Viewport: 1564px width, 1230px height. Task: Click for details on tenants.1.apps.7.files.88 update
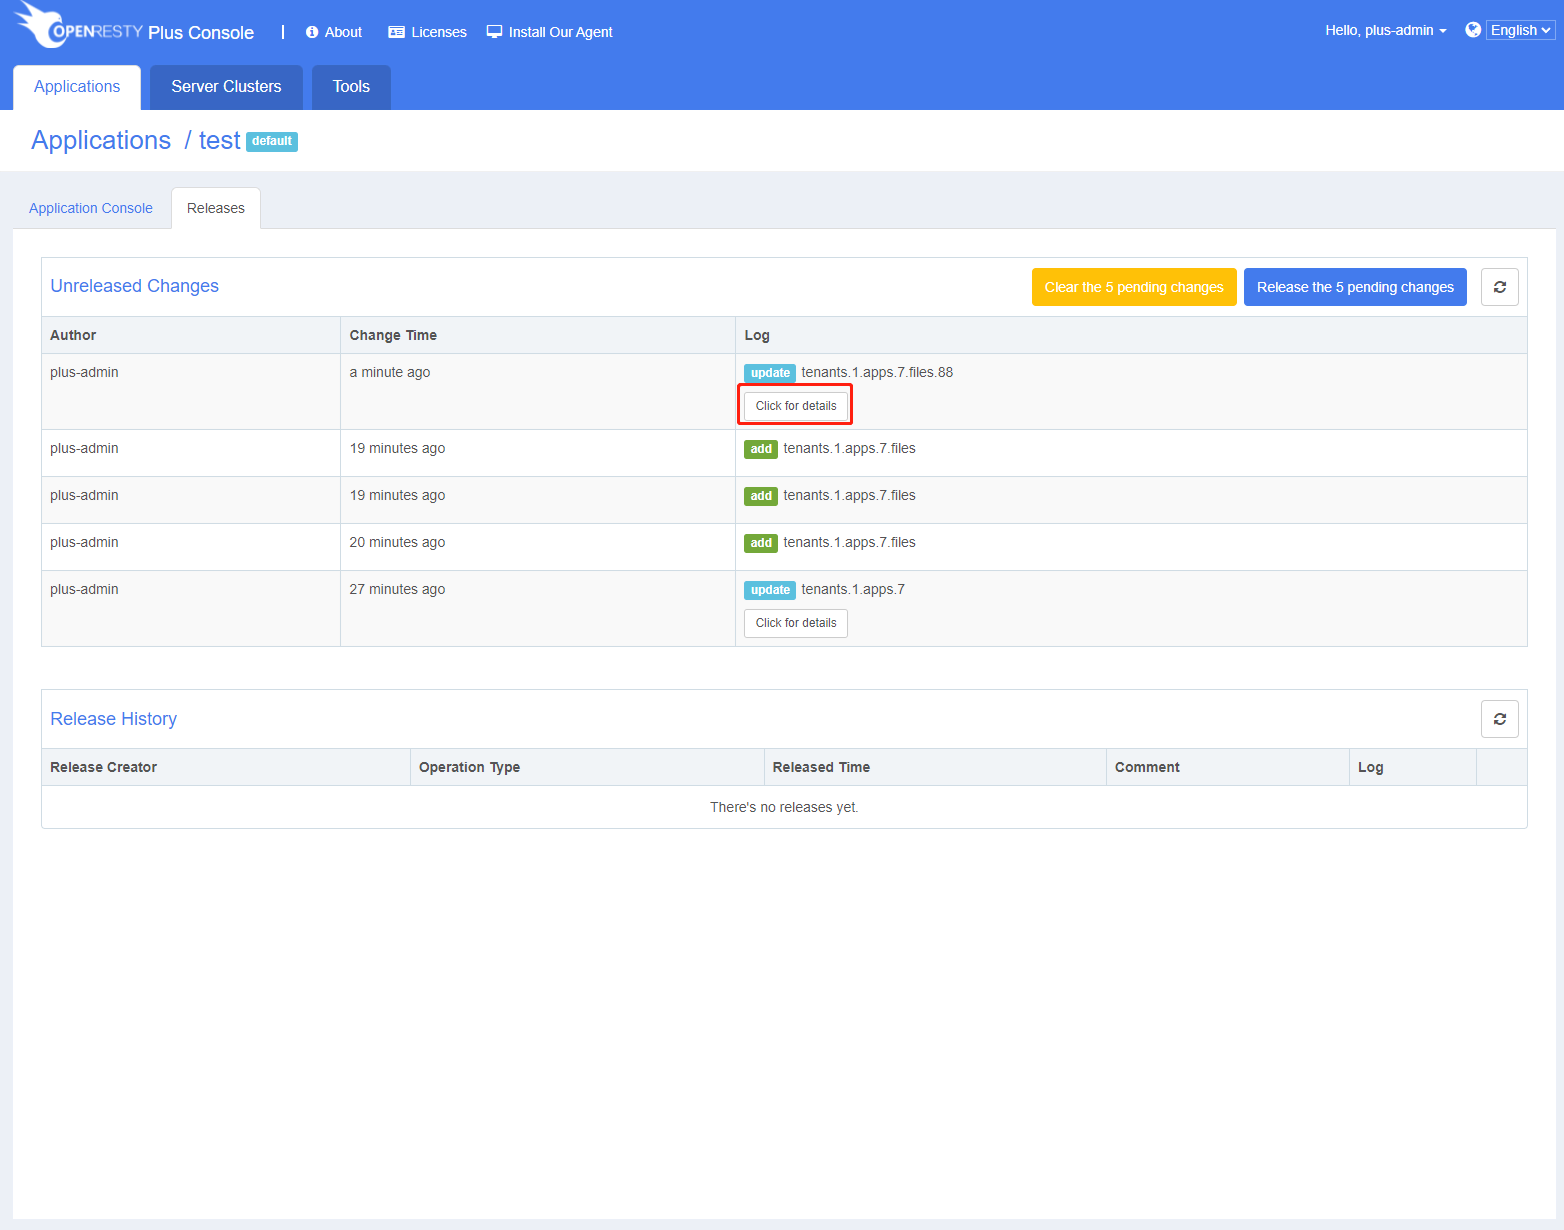pyautogui.click(x=796, y=406)
